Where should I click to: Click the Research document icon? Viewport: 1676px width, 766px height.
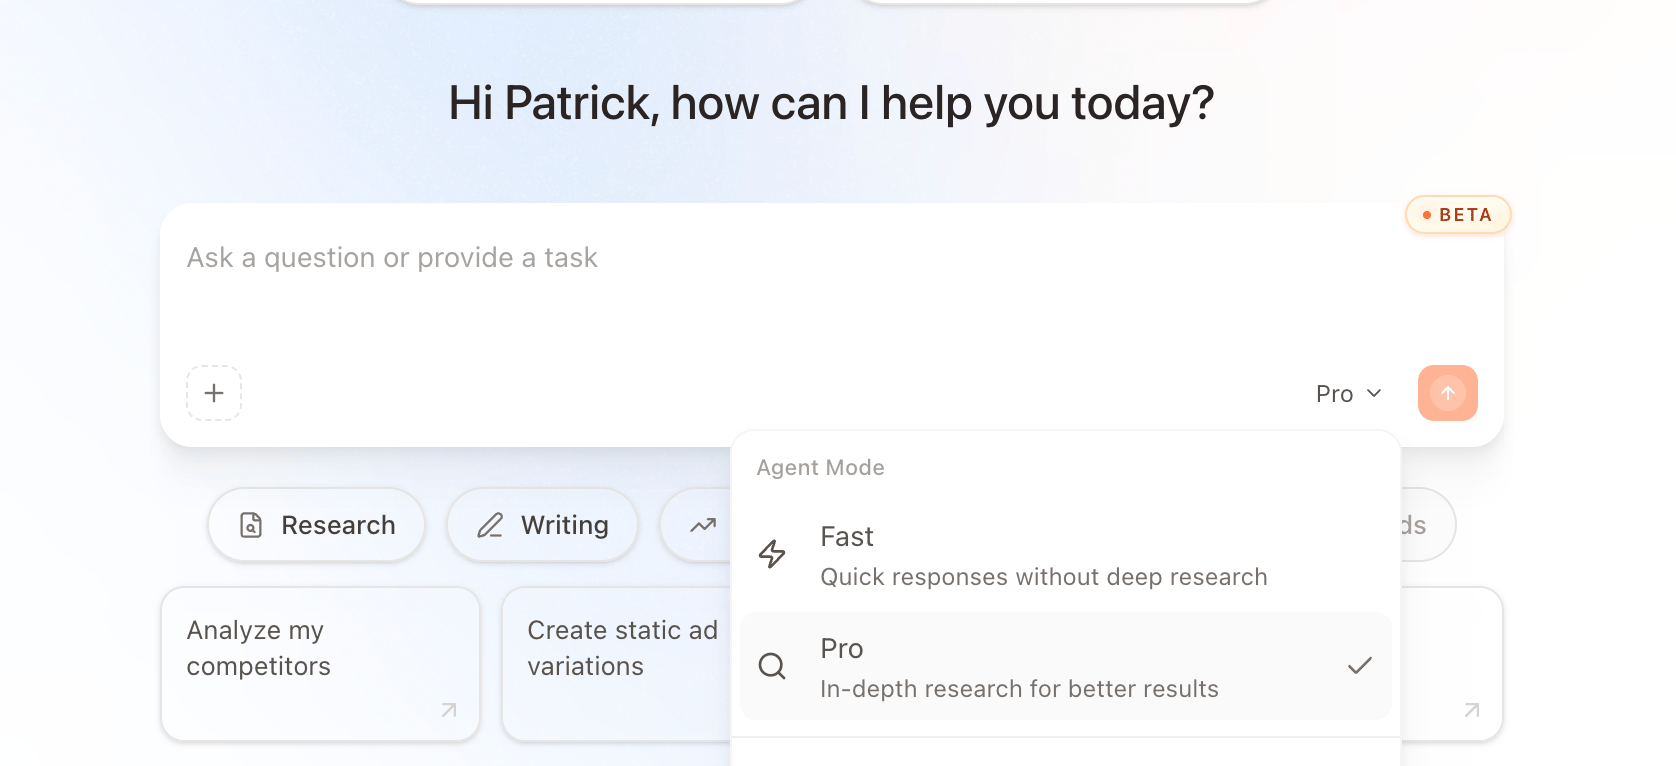251,525
